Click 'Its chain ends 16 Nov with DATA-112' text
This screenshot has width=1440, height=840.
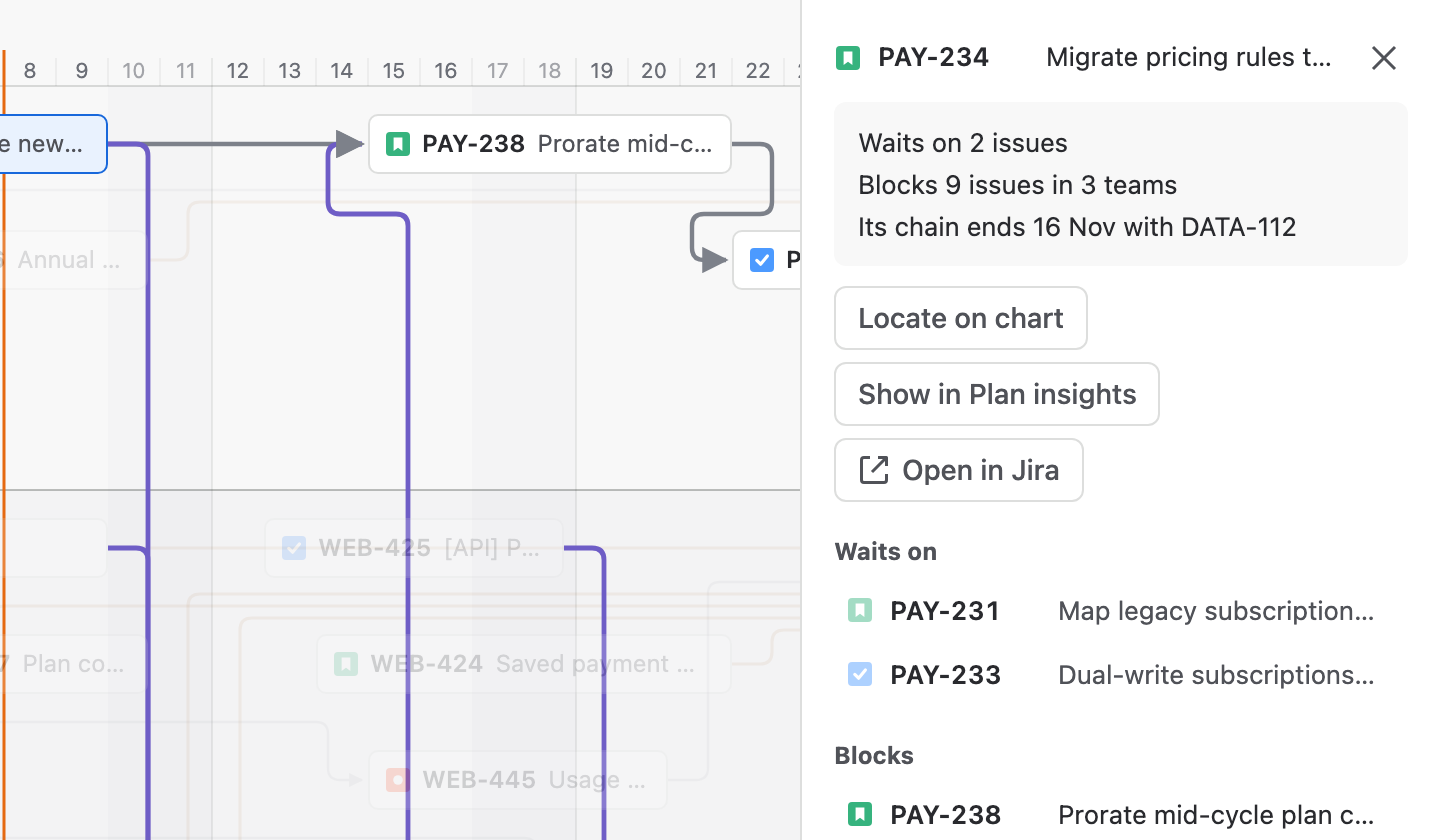coord(1077,227)
